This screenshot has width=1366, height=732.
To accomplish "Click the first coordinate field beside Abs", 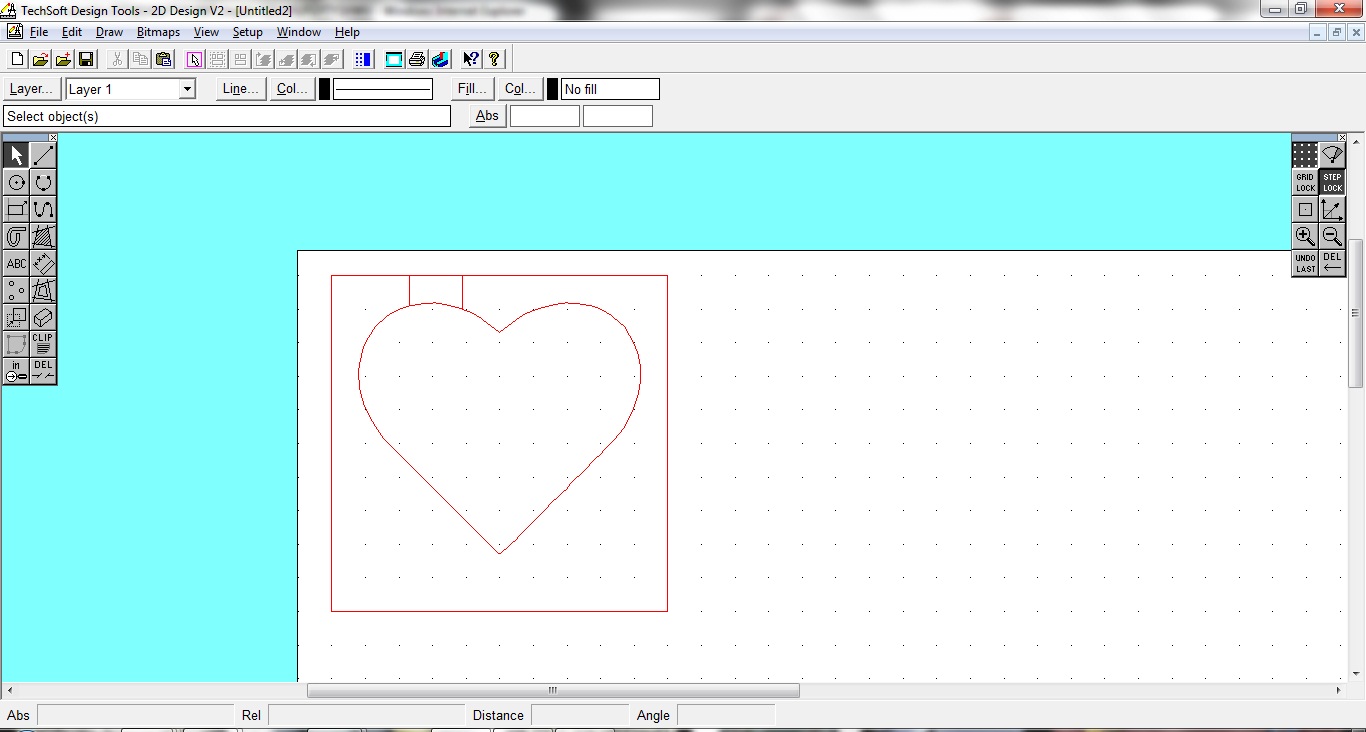I will tap(545, 116).
